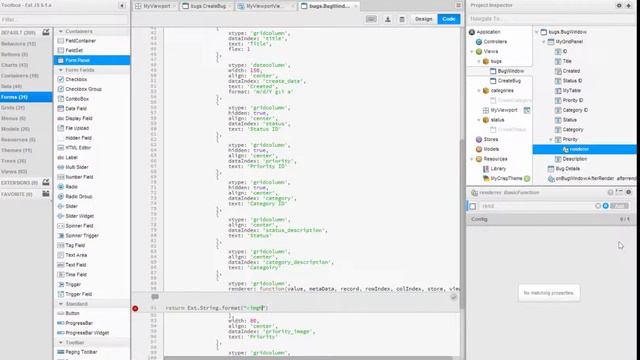Collapse the Toolbar group in toolbox
The image size is (640, 360).
pyautogui.click(x=61, y=343)
